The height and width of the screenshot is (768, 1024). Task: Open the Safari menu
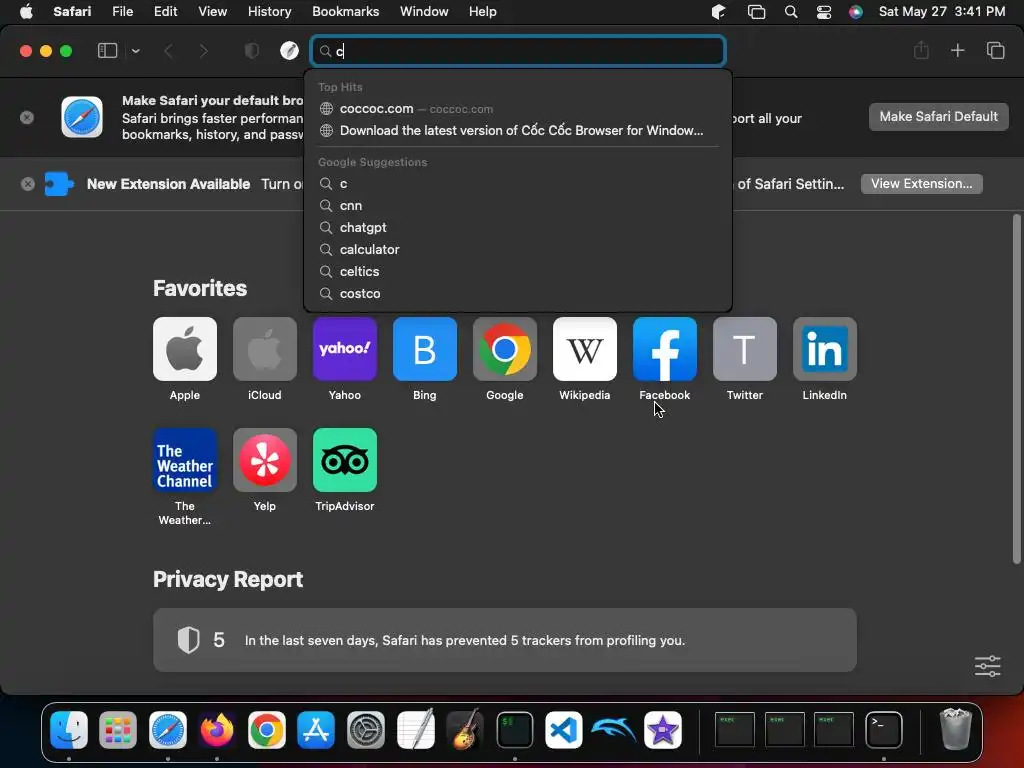(72, 12)
